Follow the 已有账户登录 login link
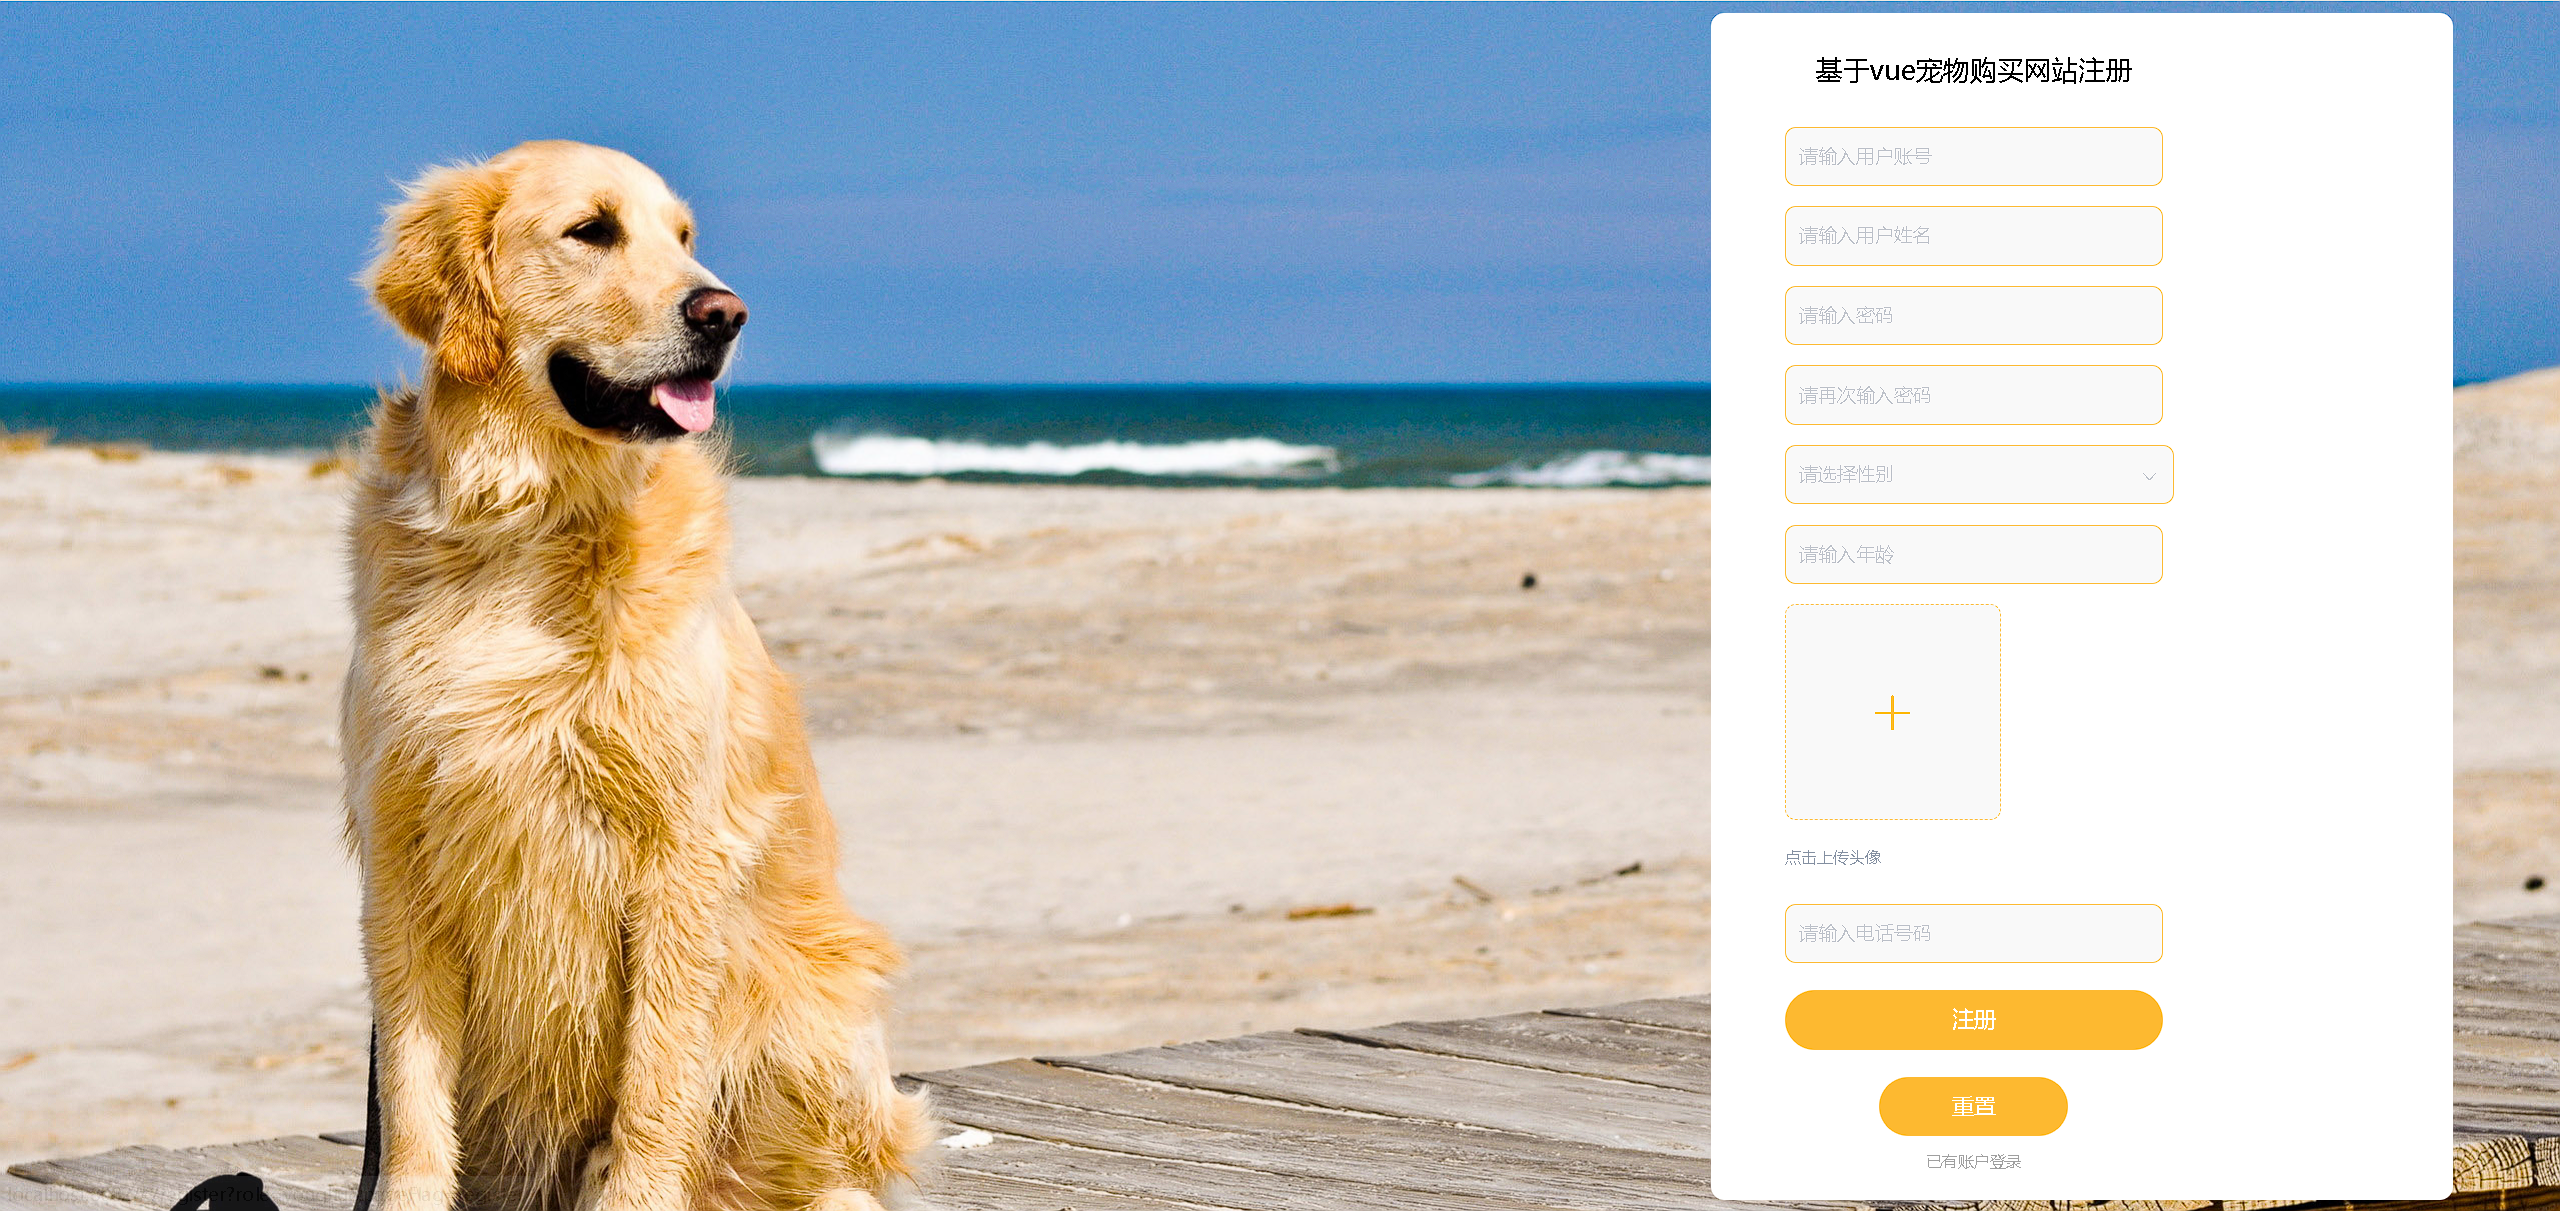Image resolution: width=2560 pixels, height=1211 pixels. 1974,1161
